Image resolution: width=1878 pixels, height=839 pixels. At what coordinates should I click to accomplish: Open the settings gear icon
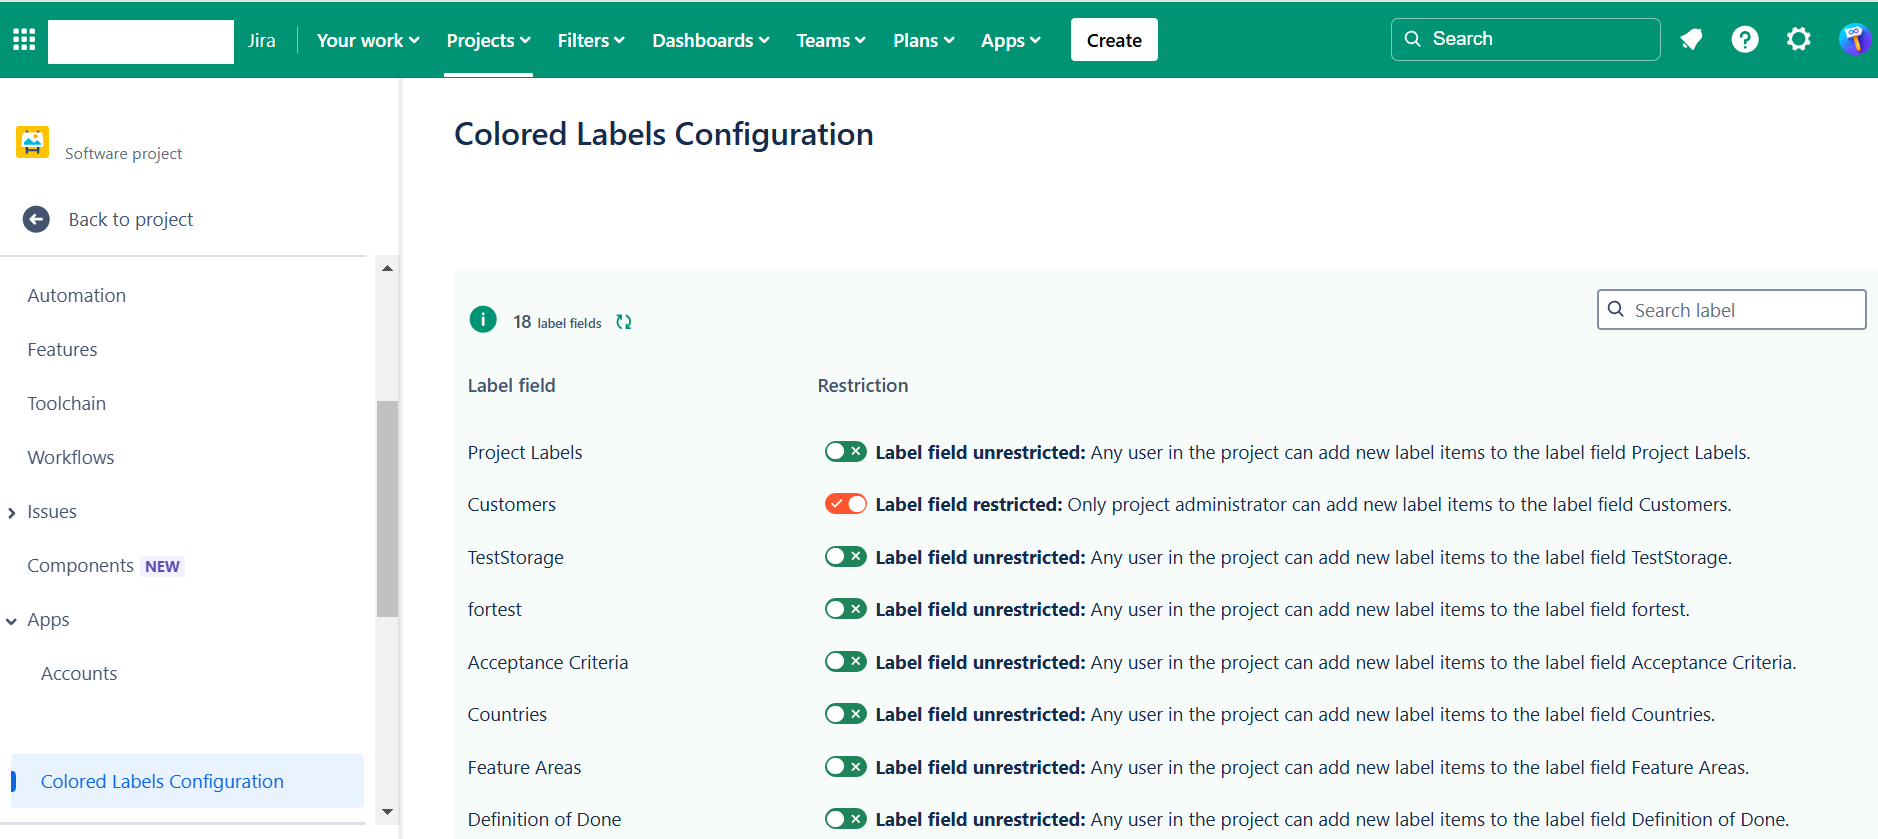[x=1798, y=40]
